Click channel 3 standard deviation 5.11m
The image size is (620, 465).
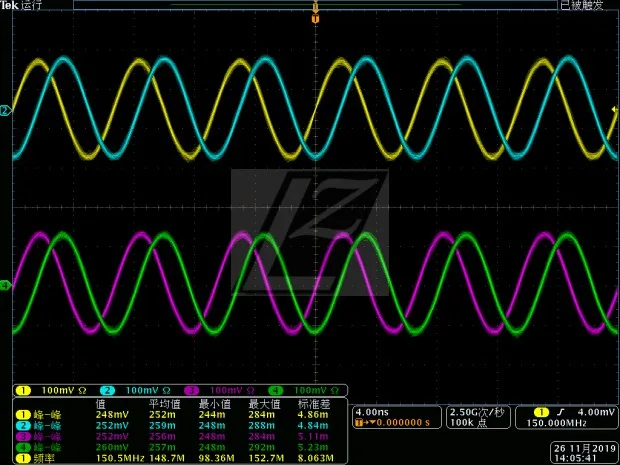[x=313, y=437]
